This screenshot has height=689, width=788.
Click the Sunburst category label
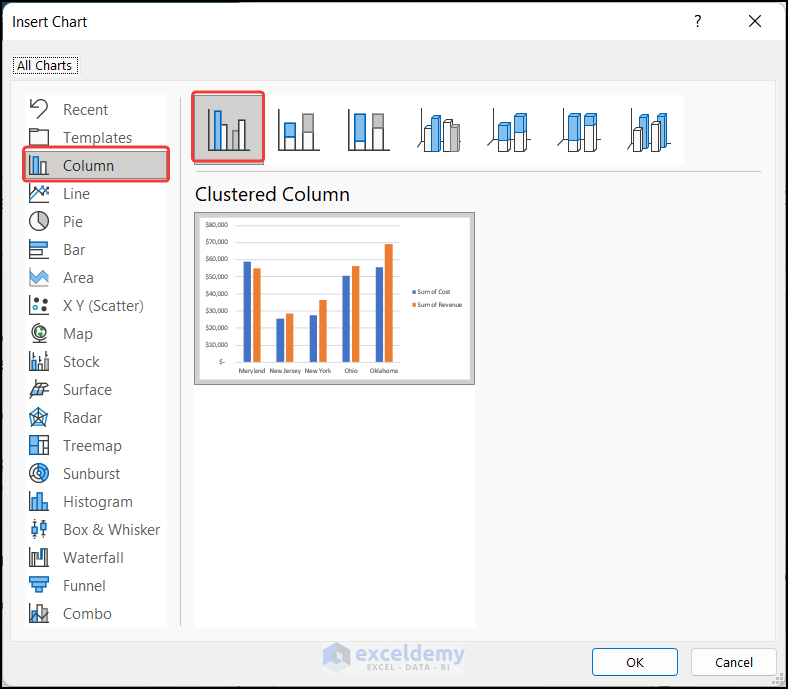coord(91,474)
